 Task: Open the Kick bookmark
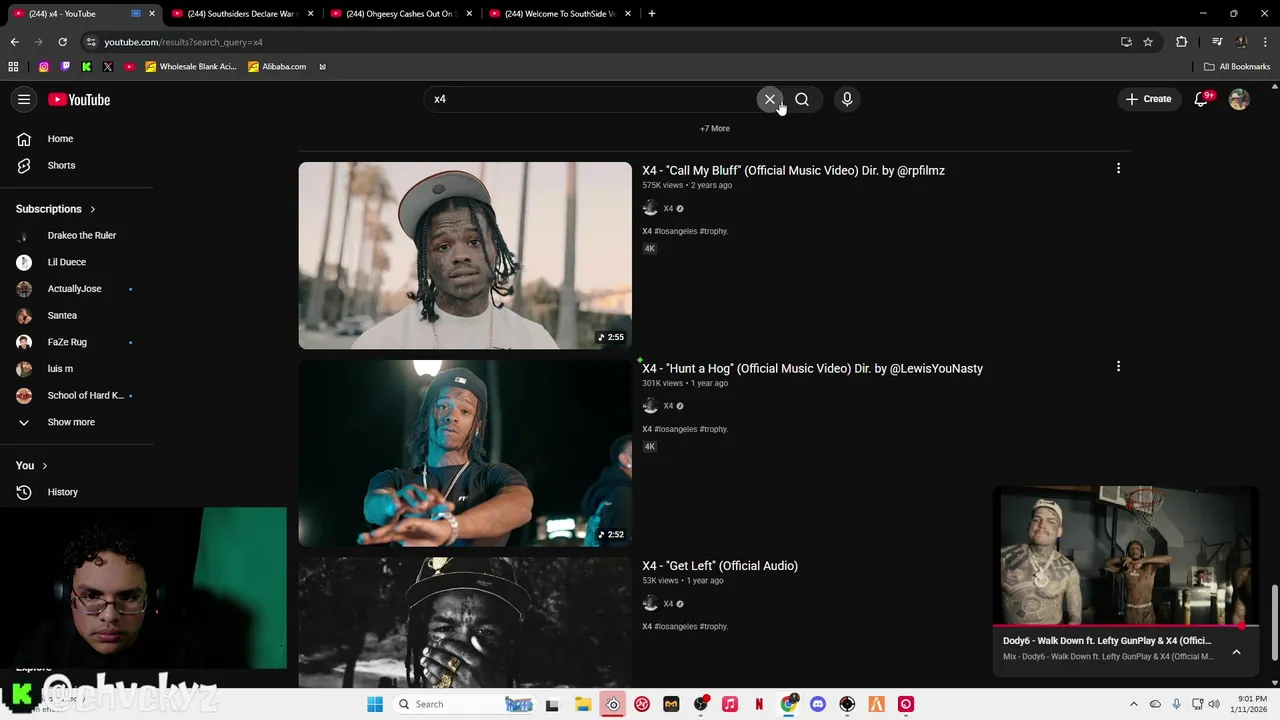[x=87, y=67]
